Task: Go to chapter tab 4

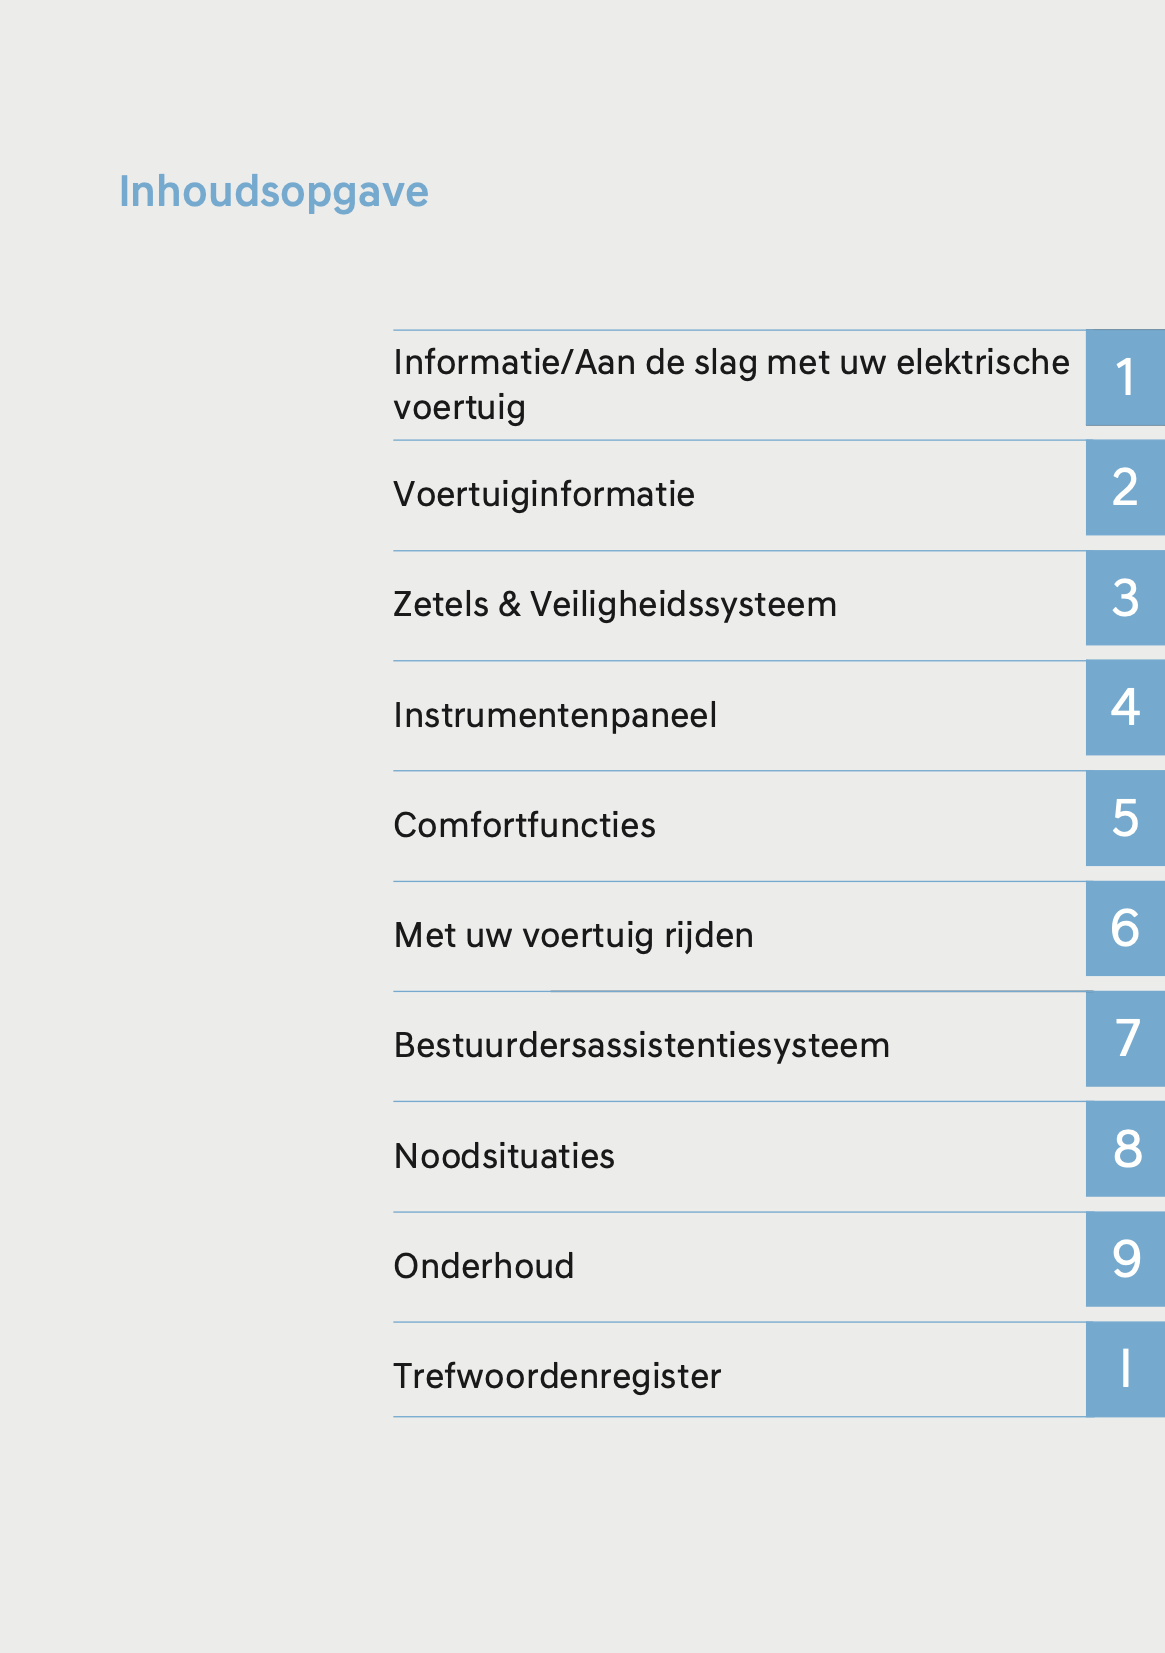Action: (1125, 708)
